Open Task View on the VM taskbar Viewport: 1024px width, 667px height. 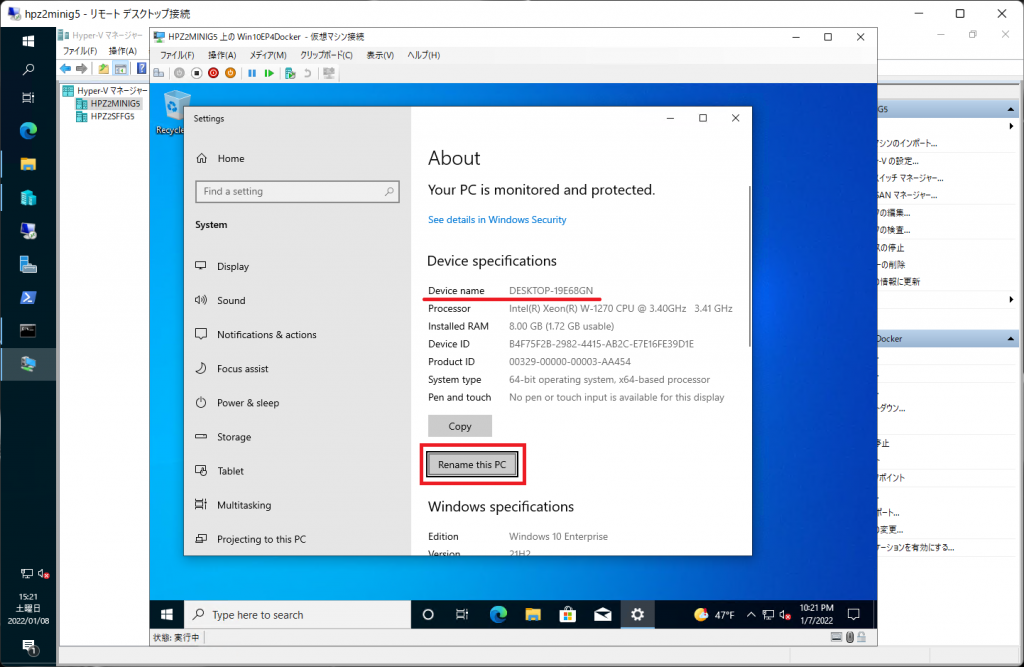coord(462,615)
